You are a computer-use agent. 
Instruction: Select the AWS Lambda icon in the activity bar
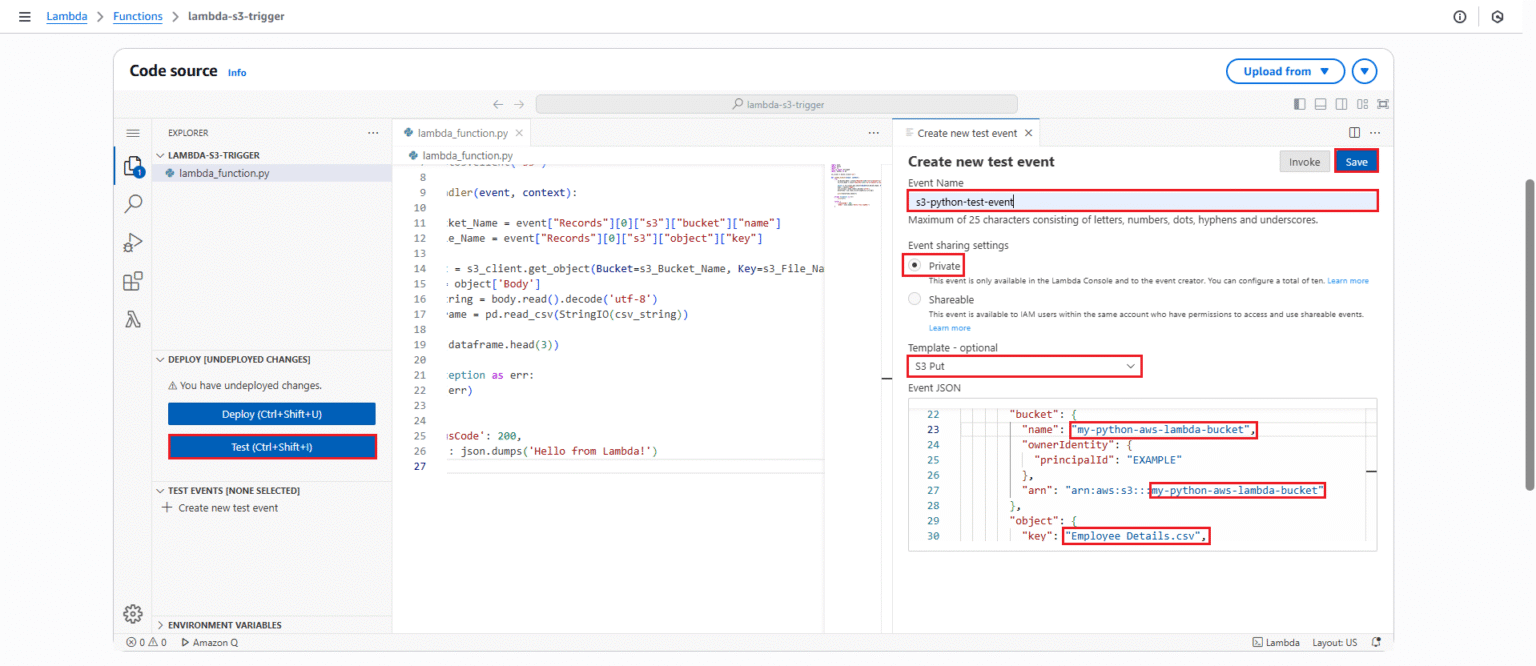tap(133, 319)
